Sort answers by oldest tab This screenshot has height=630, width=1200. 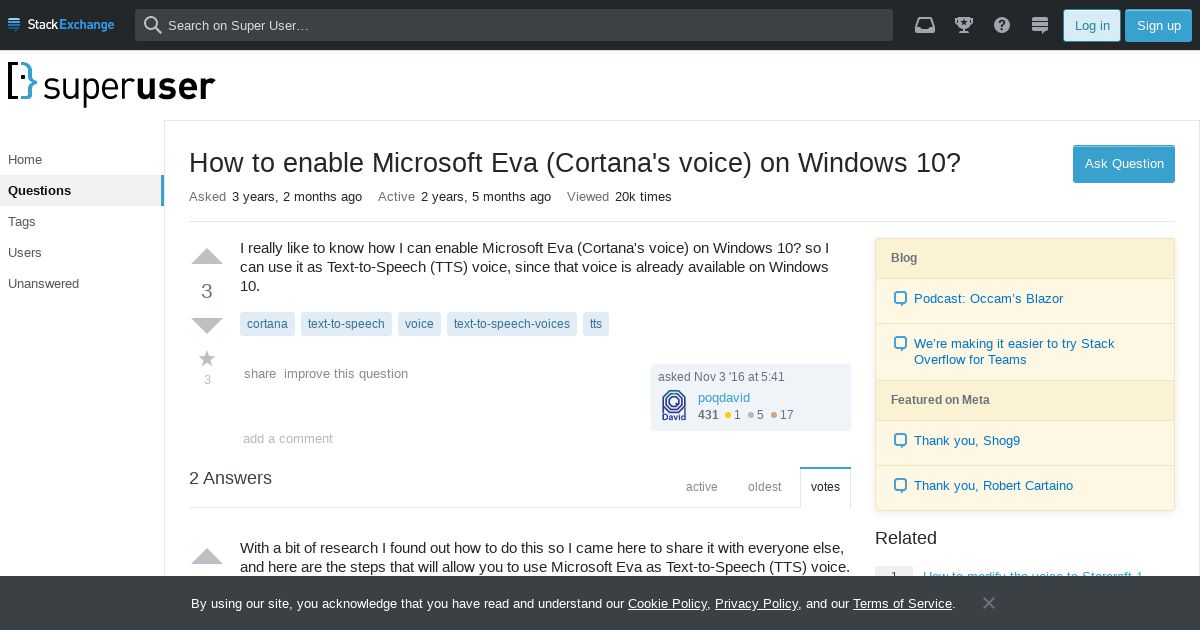pos(764,487)
